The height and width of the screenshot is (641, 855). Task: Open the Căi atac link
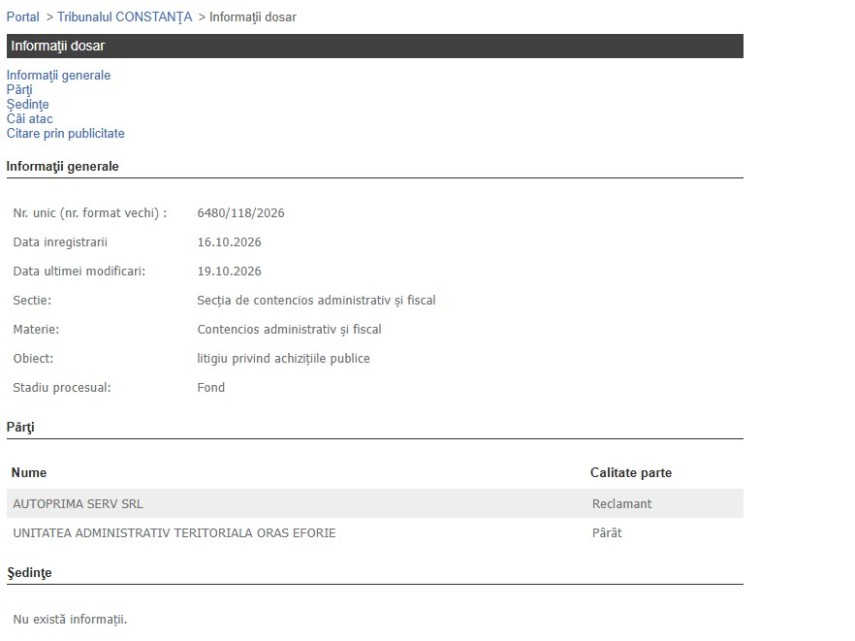click(x=29, y=119)
